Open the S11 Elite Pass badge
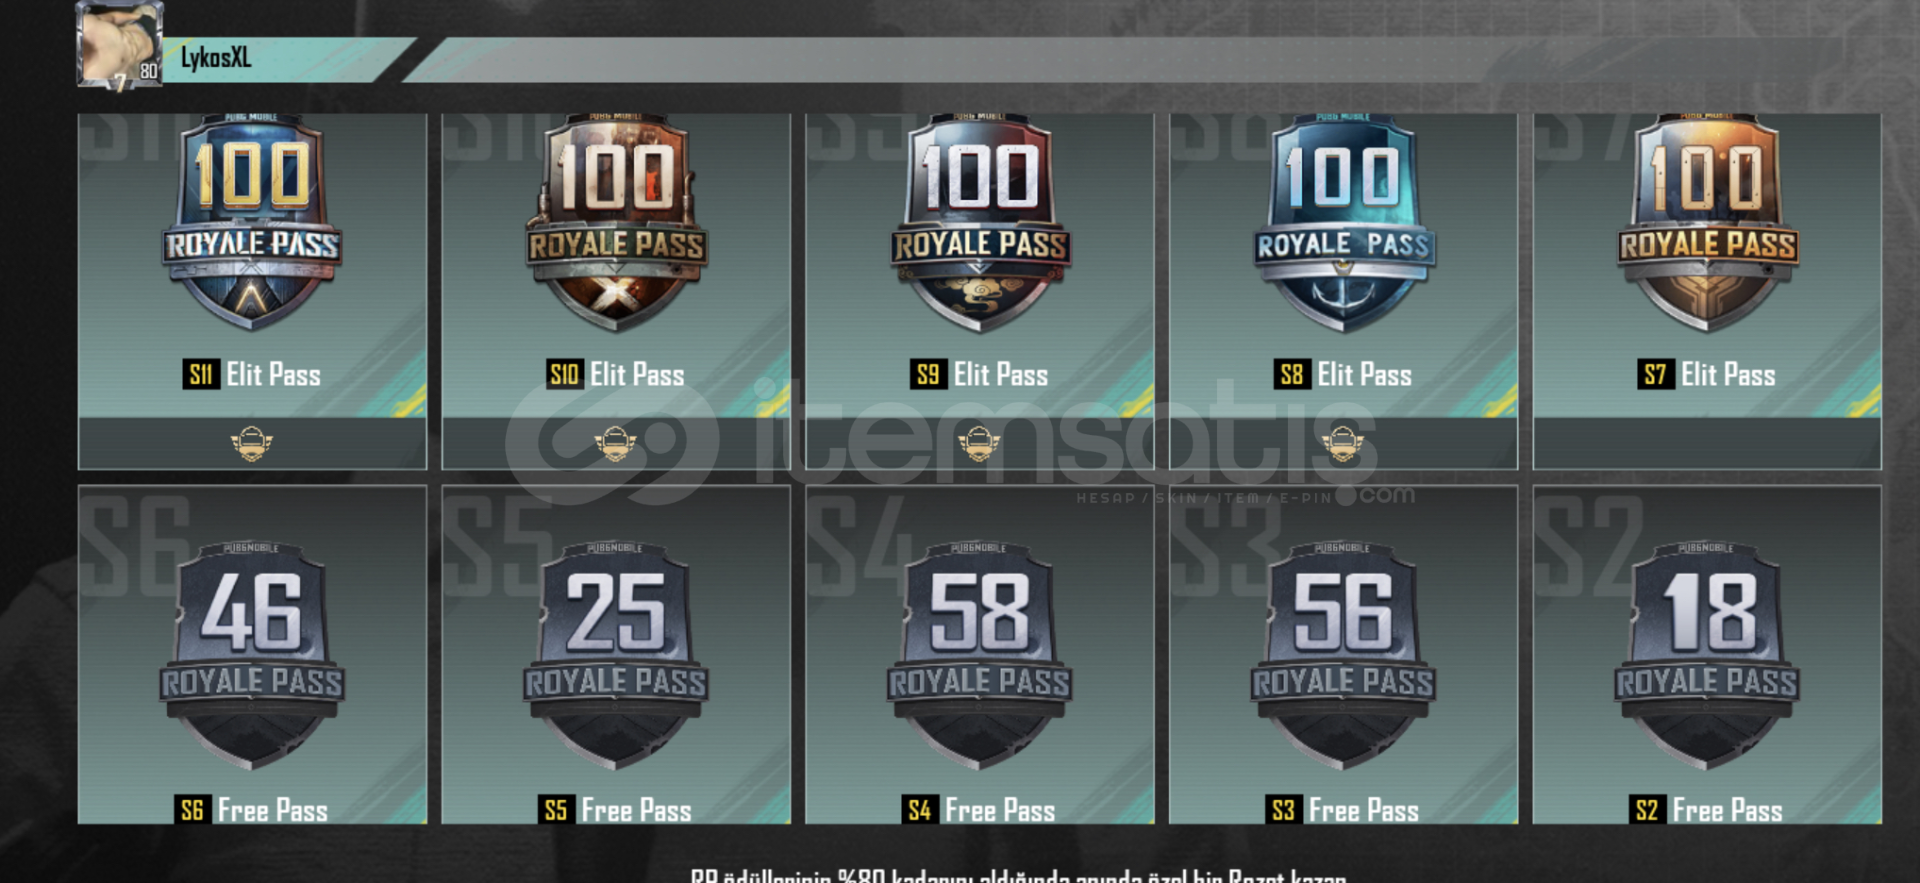1920x883 pixels. tap(252, 223)
